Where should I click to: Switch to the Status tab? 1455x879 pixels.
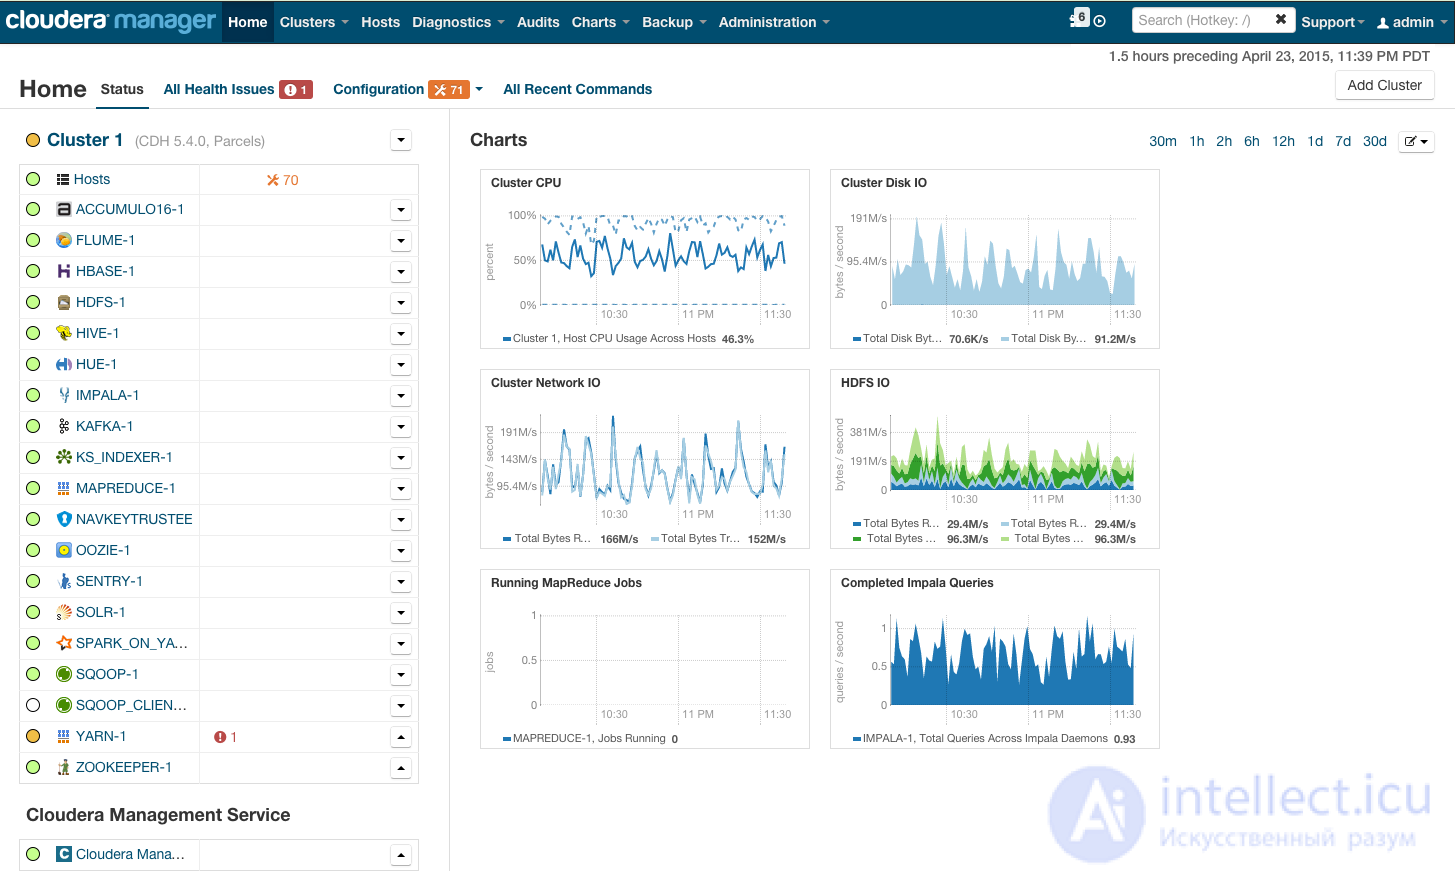[x=122, y=90]
